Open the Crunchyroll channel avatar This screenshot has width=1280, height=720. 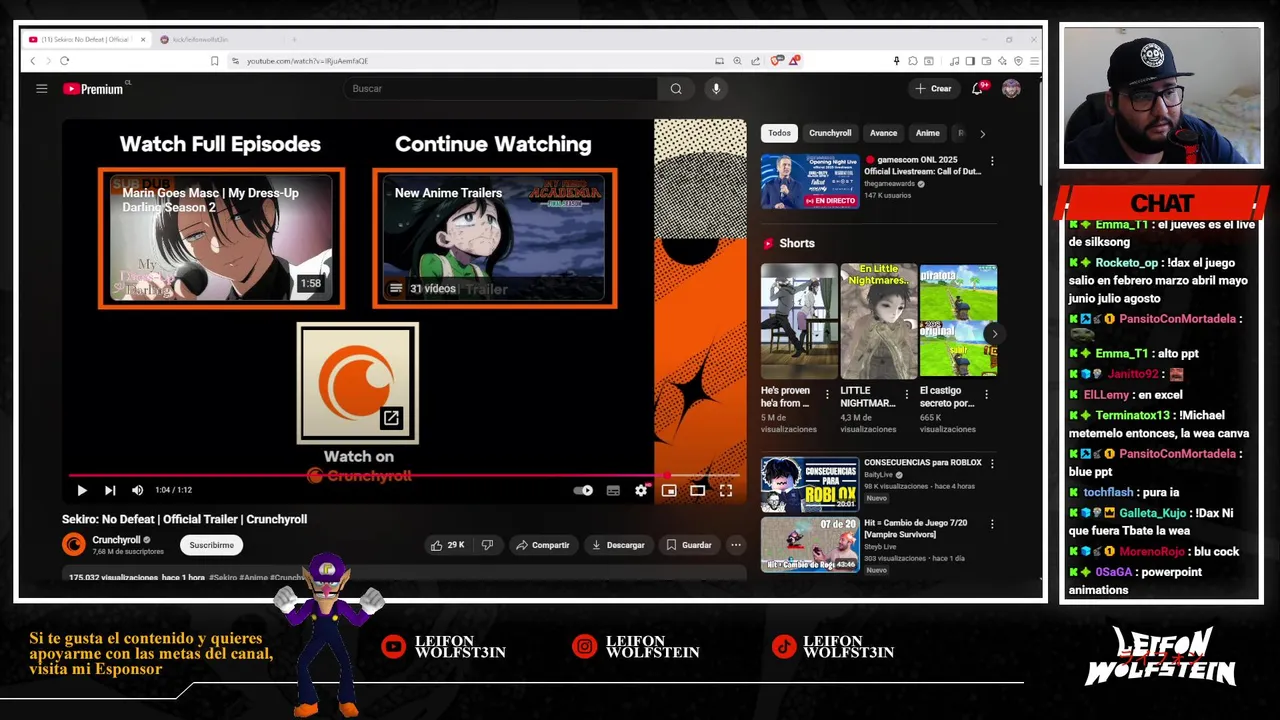coord(74,544)
